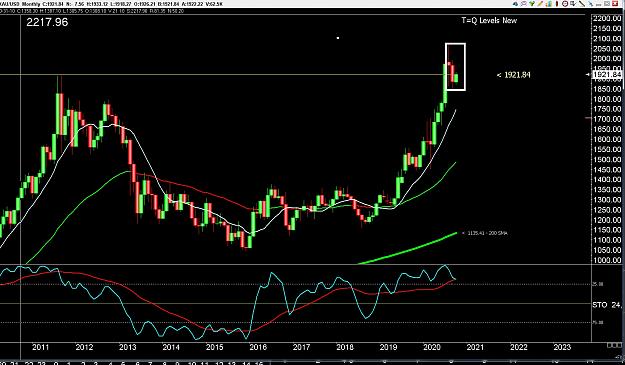
Task: Click the T=Q Levels New label
Action: (489, 20)
